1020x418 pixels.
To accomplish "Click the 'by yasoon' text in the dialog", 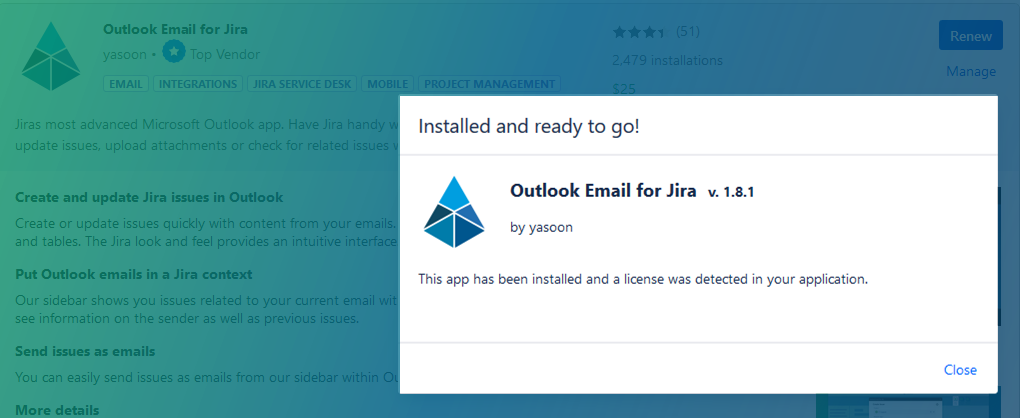I will click(541, 227).
